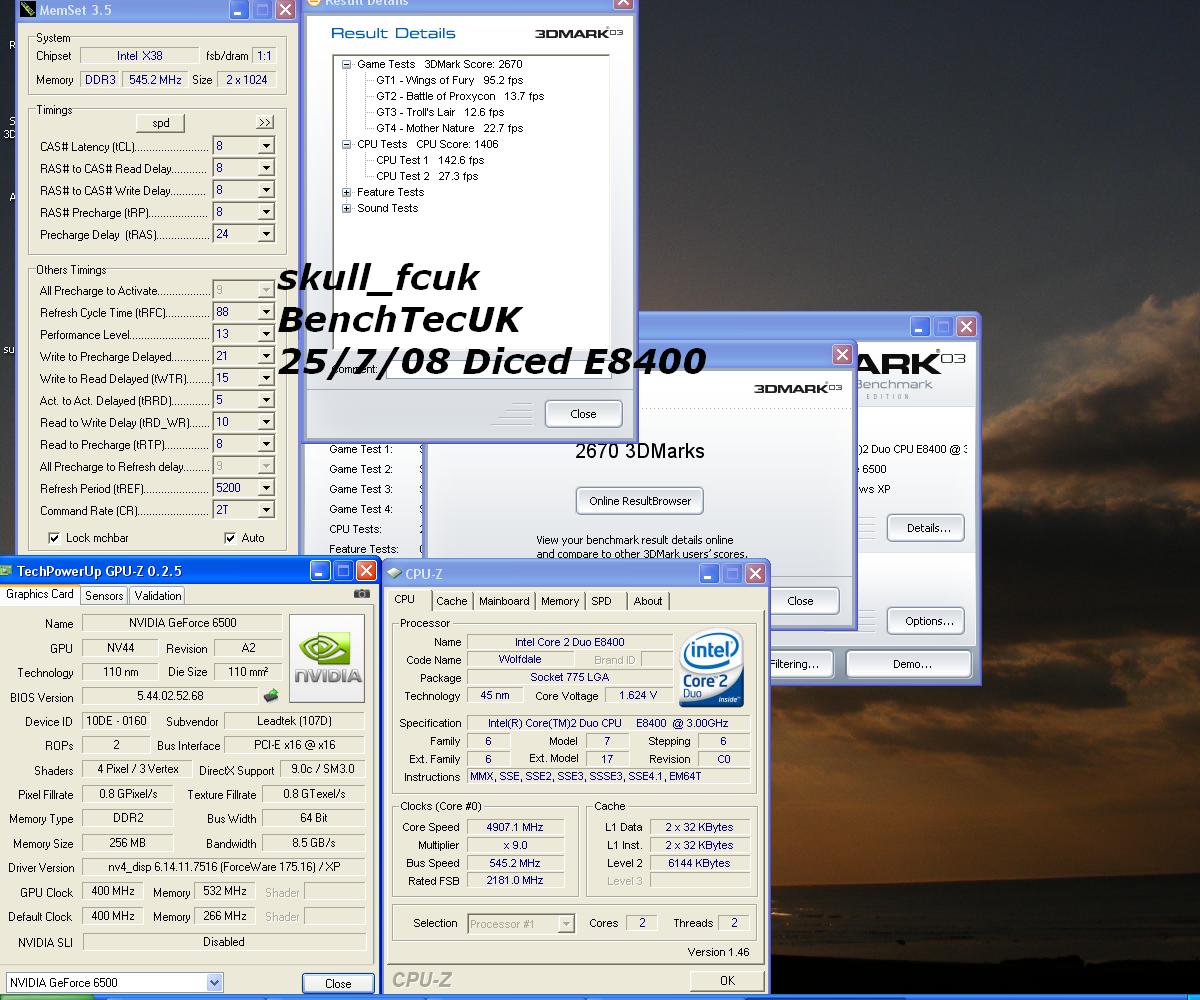The image size is (1200, 1000).
Task: Click the 2670 3DMarks score text
Action: tap(640, 451)
